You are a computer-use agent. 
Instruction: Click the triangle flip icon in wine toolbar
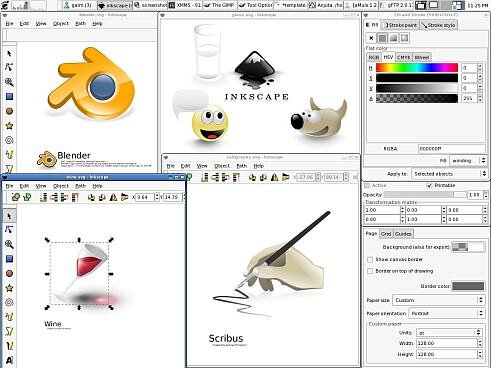(113, 197)
